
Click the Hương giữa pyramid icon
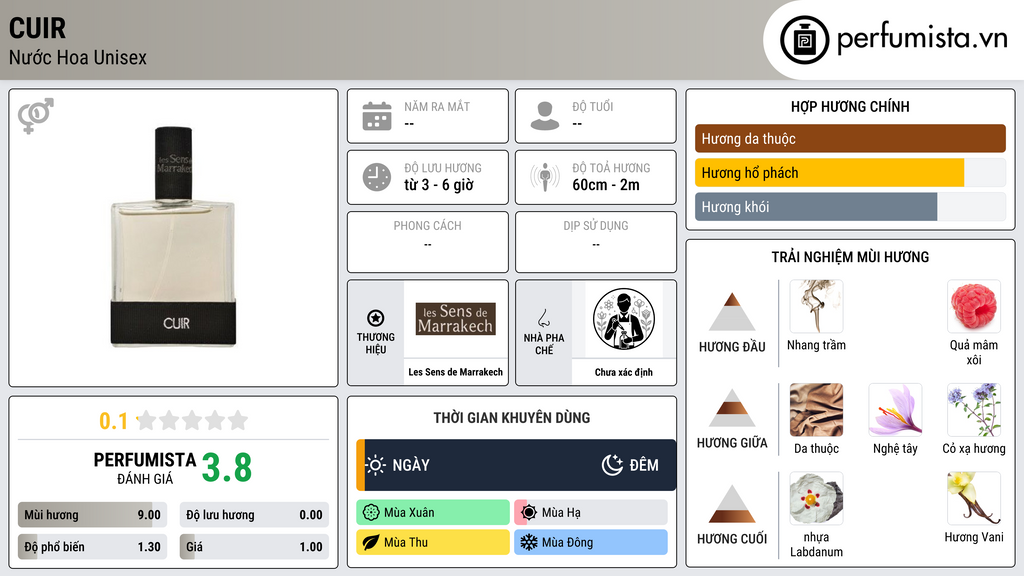pyautogui.click(x=732, y=408)
